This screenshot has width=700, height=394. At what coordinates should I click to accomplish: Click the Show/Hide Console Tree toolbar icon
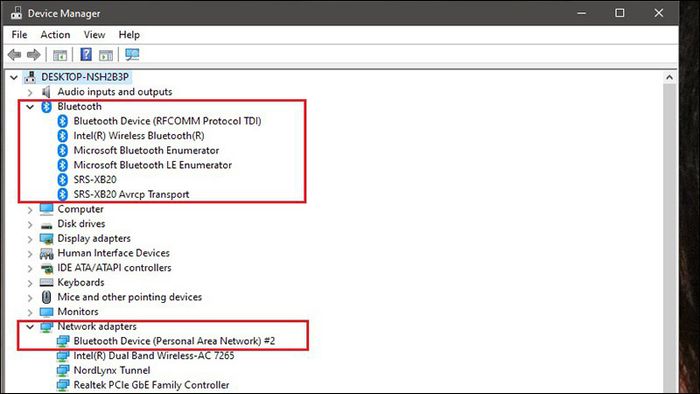coord(60,55)
